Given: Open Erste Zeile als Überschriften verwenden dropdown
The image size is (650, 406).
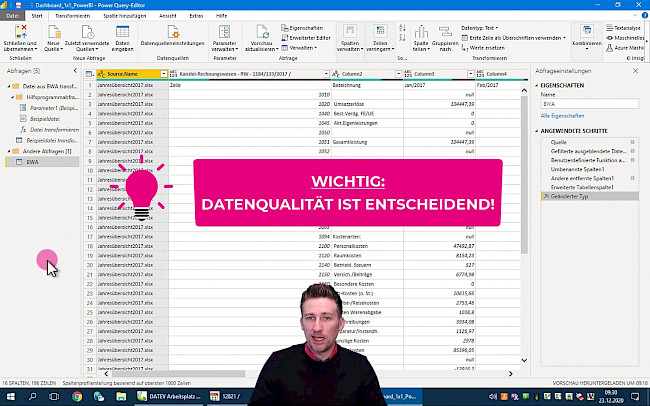Looking at the screenshot, I should [514, 38].
